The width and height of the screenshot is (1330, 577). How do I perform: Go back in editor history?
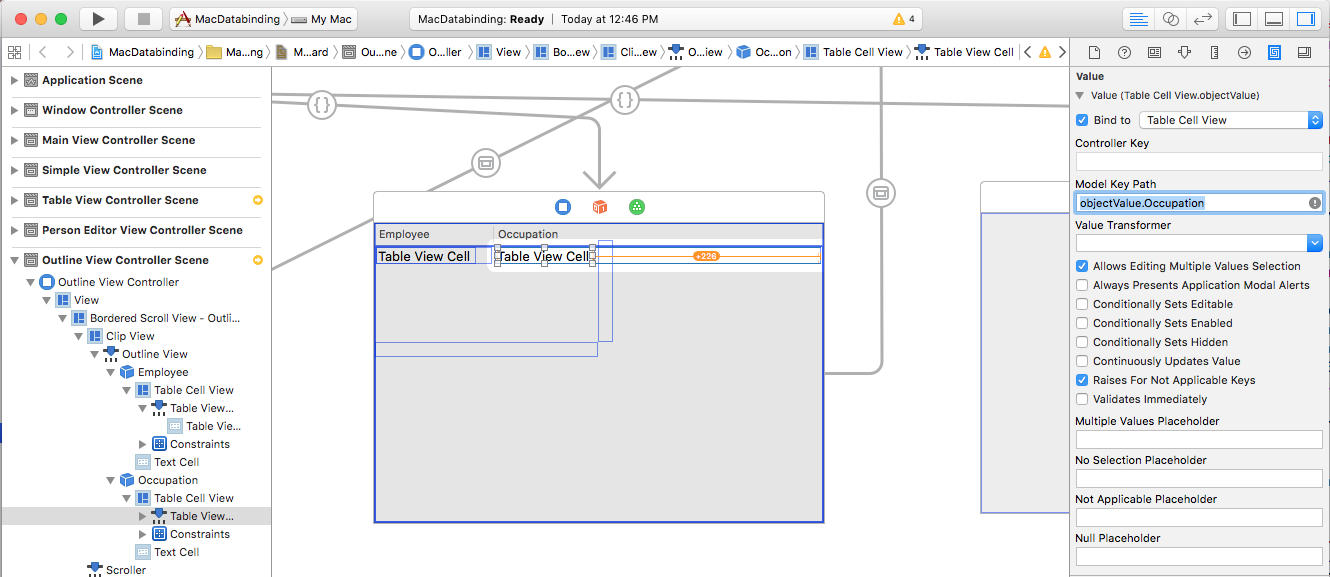[x=42, y=52]
